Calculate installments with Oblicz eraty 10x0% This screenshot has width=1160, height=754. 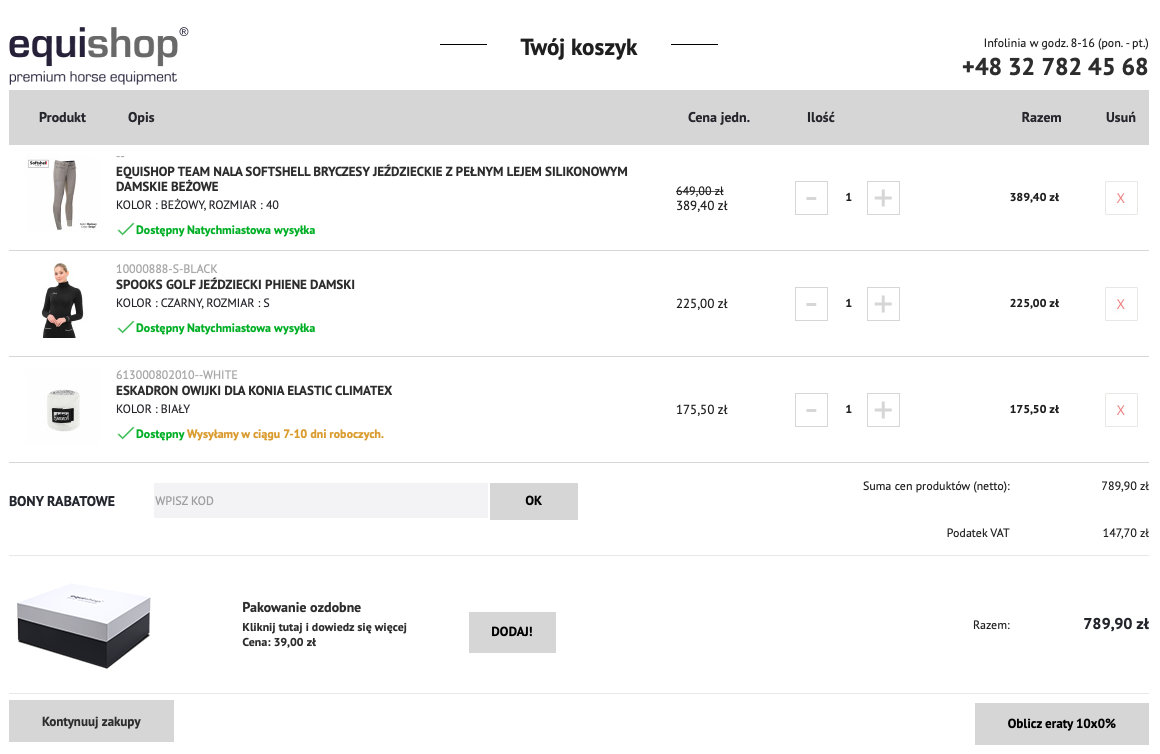(x=1061, y=723)
